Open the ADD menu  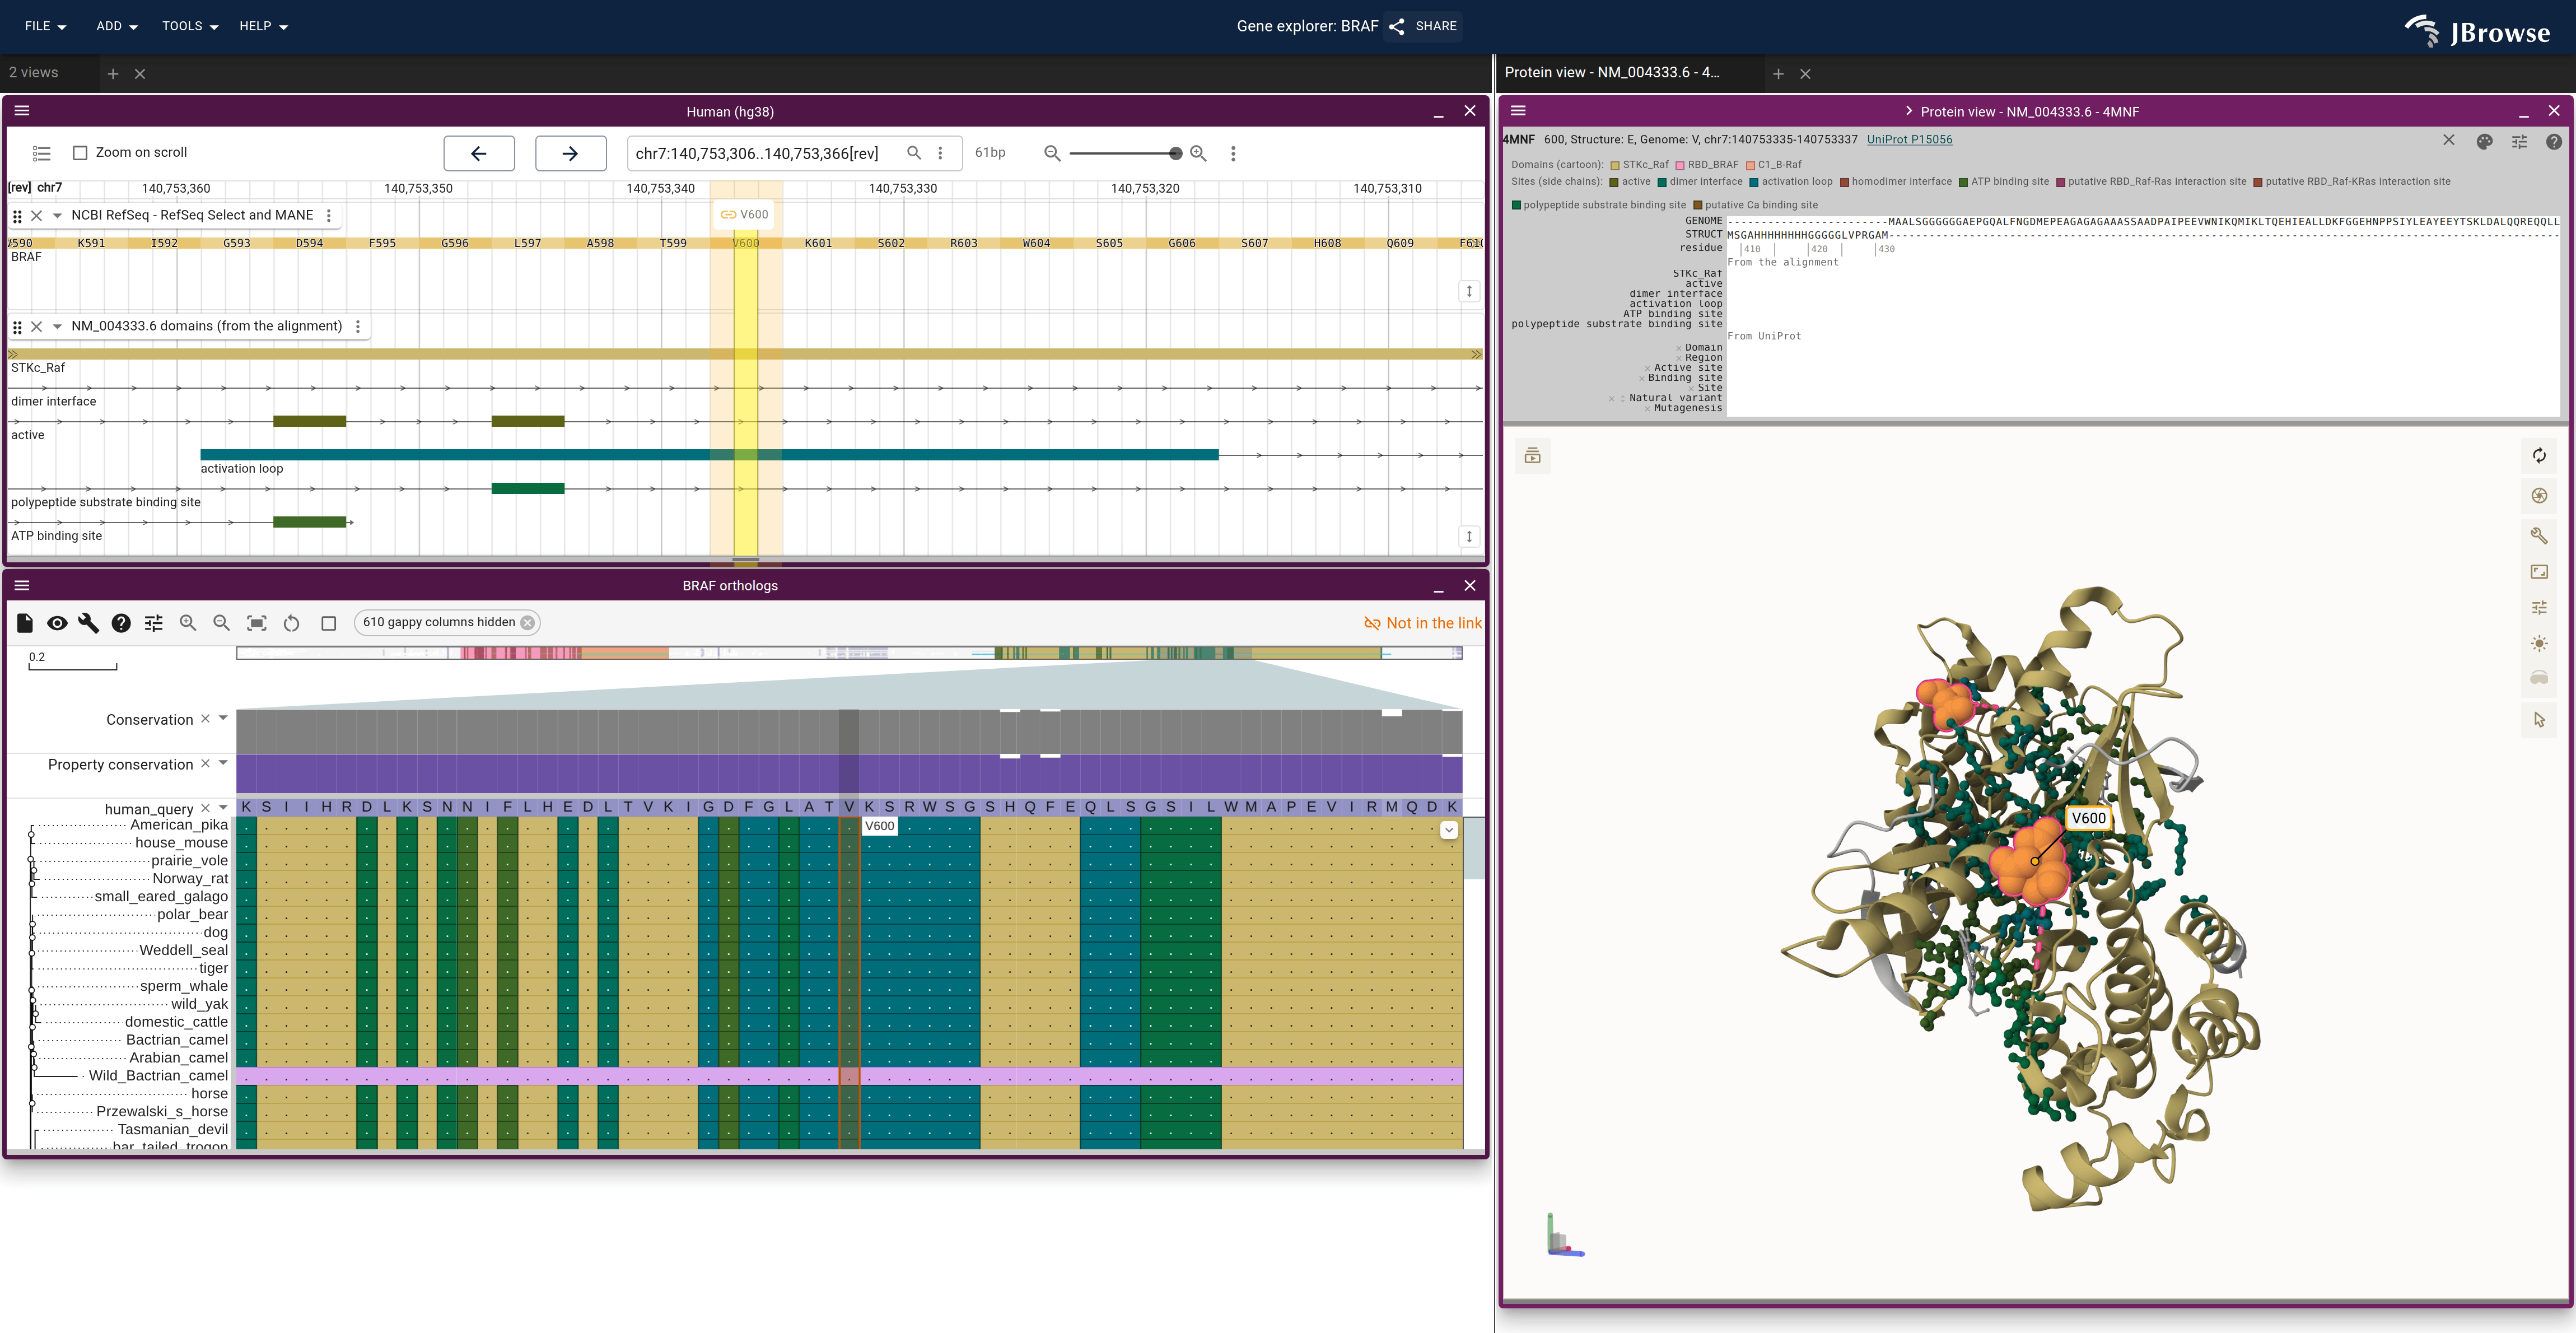coord(116,26)
